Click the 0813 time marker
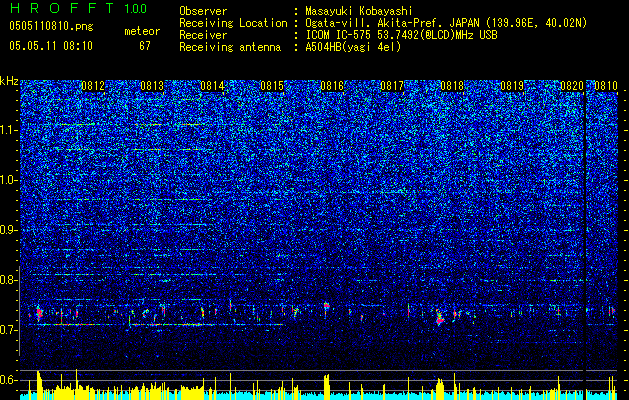629x400 pixels. click(152, 86)
